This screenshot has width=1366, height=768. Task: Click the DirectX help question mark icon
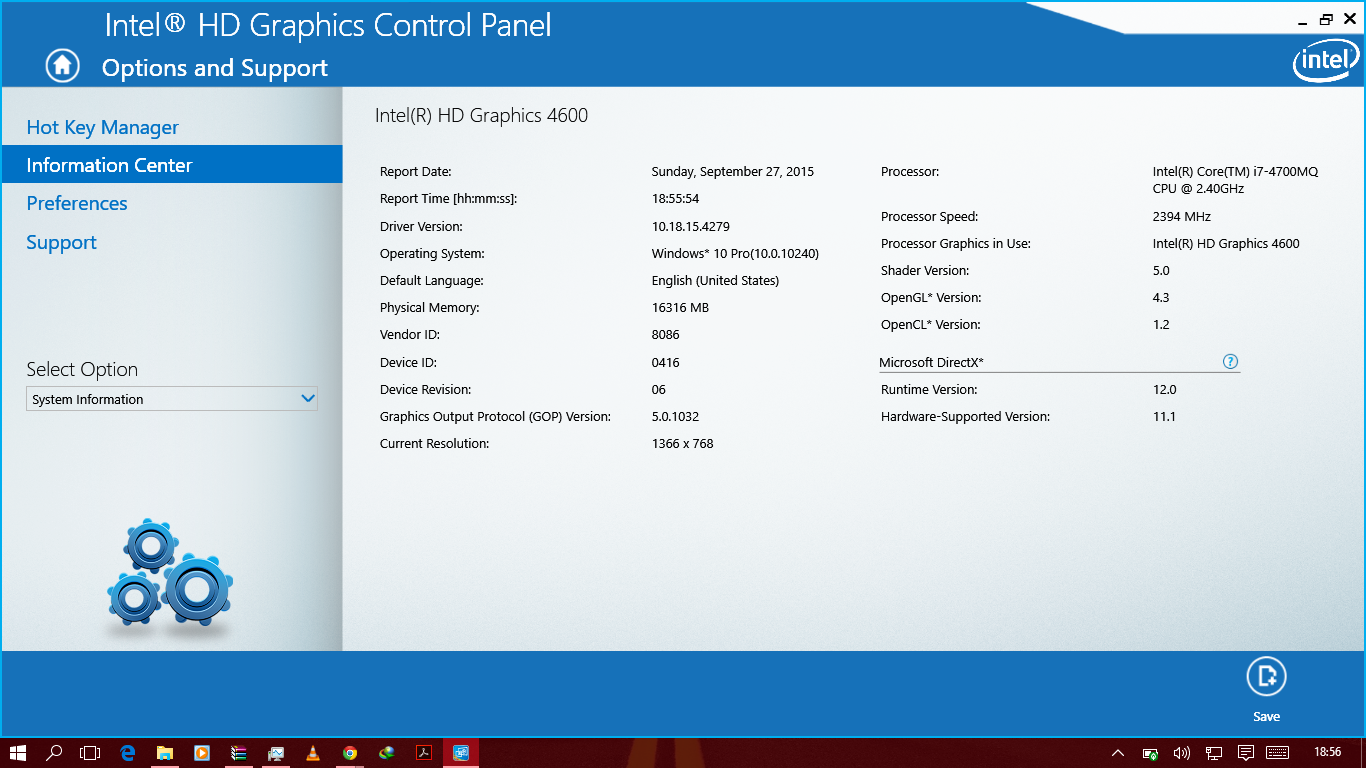tap(1230, 362)
